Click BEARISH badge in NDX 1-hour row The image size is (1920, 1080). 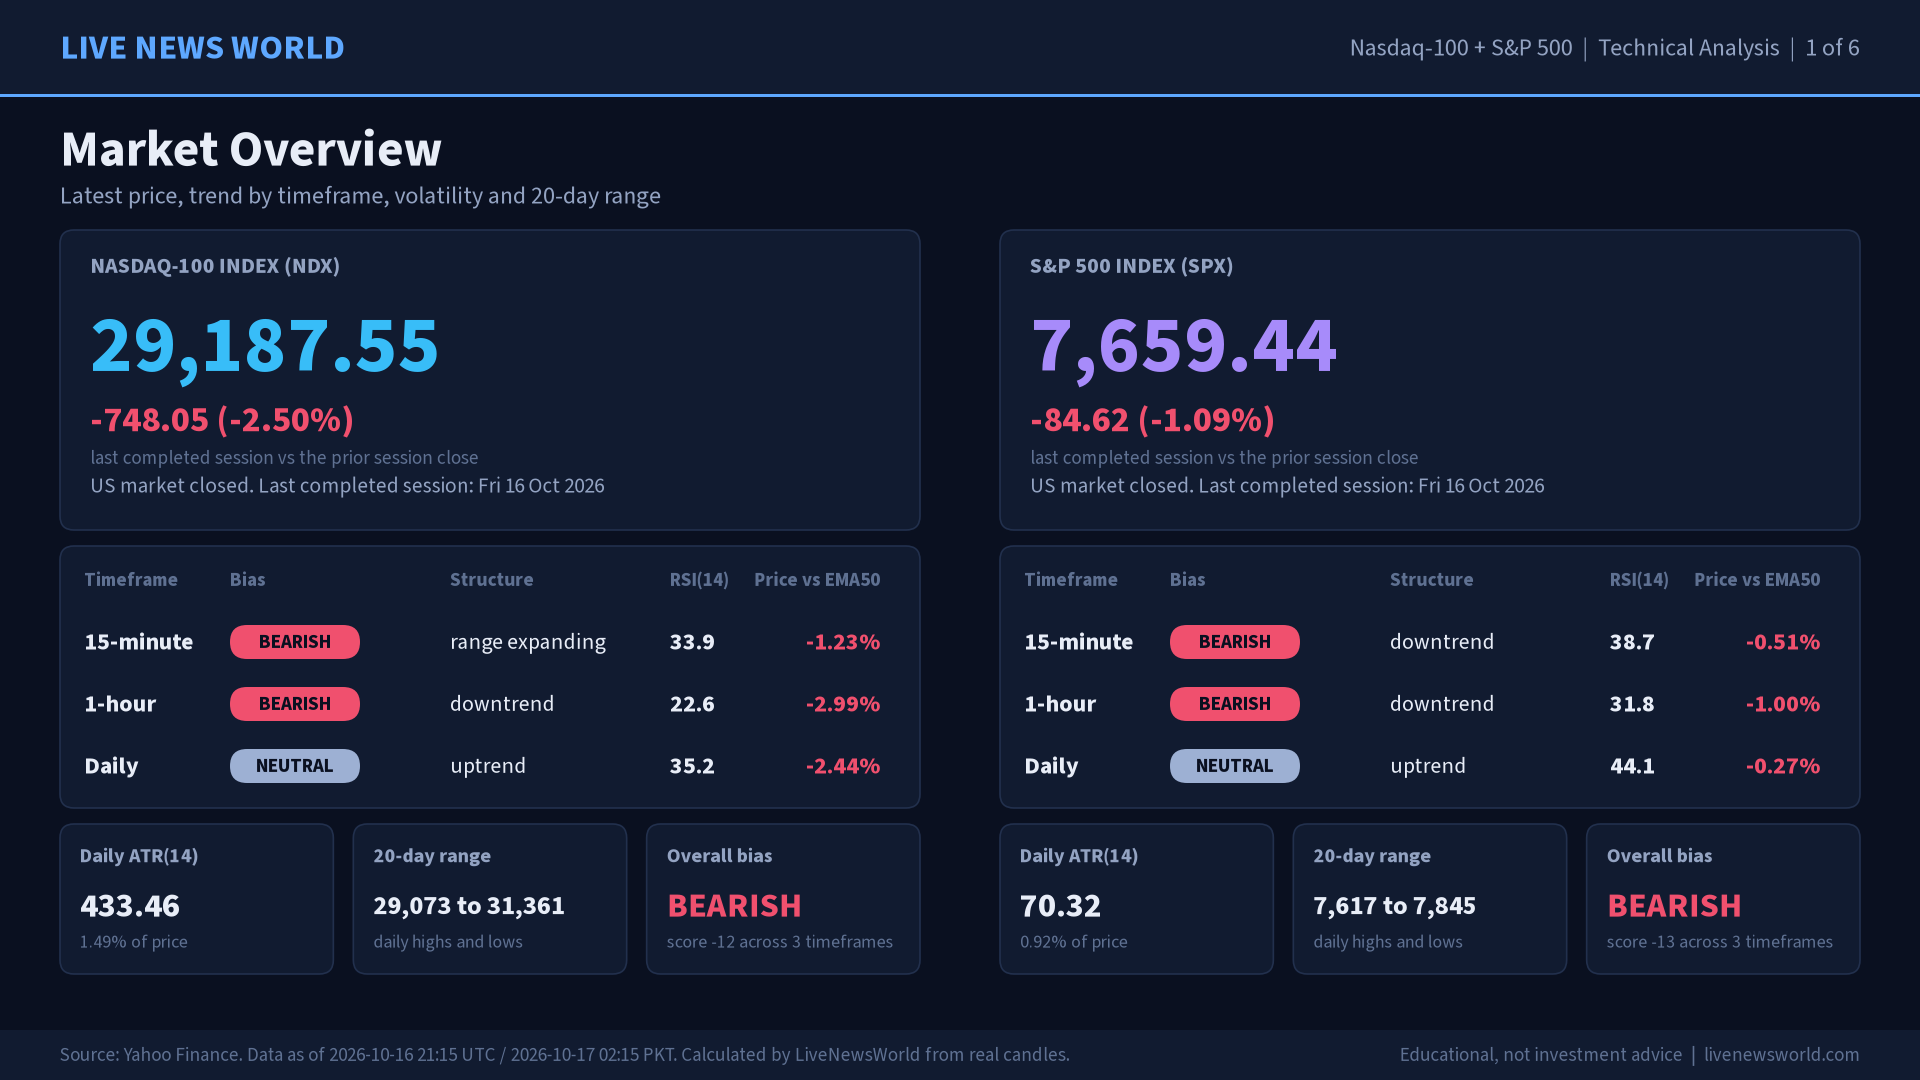(295, 704)
